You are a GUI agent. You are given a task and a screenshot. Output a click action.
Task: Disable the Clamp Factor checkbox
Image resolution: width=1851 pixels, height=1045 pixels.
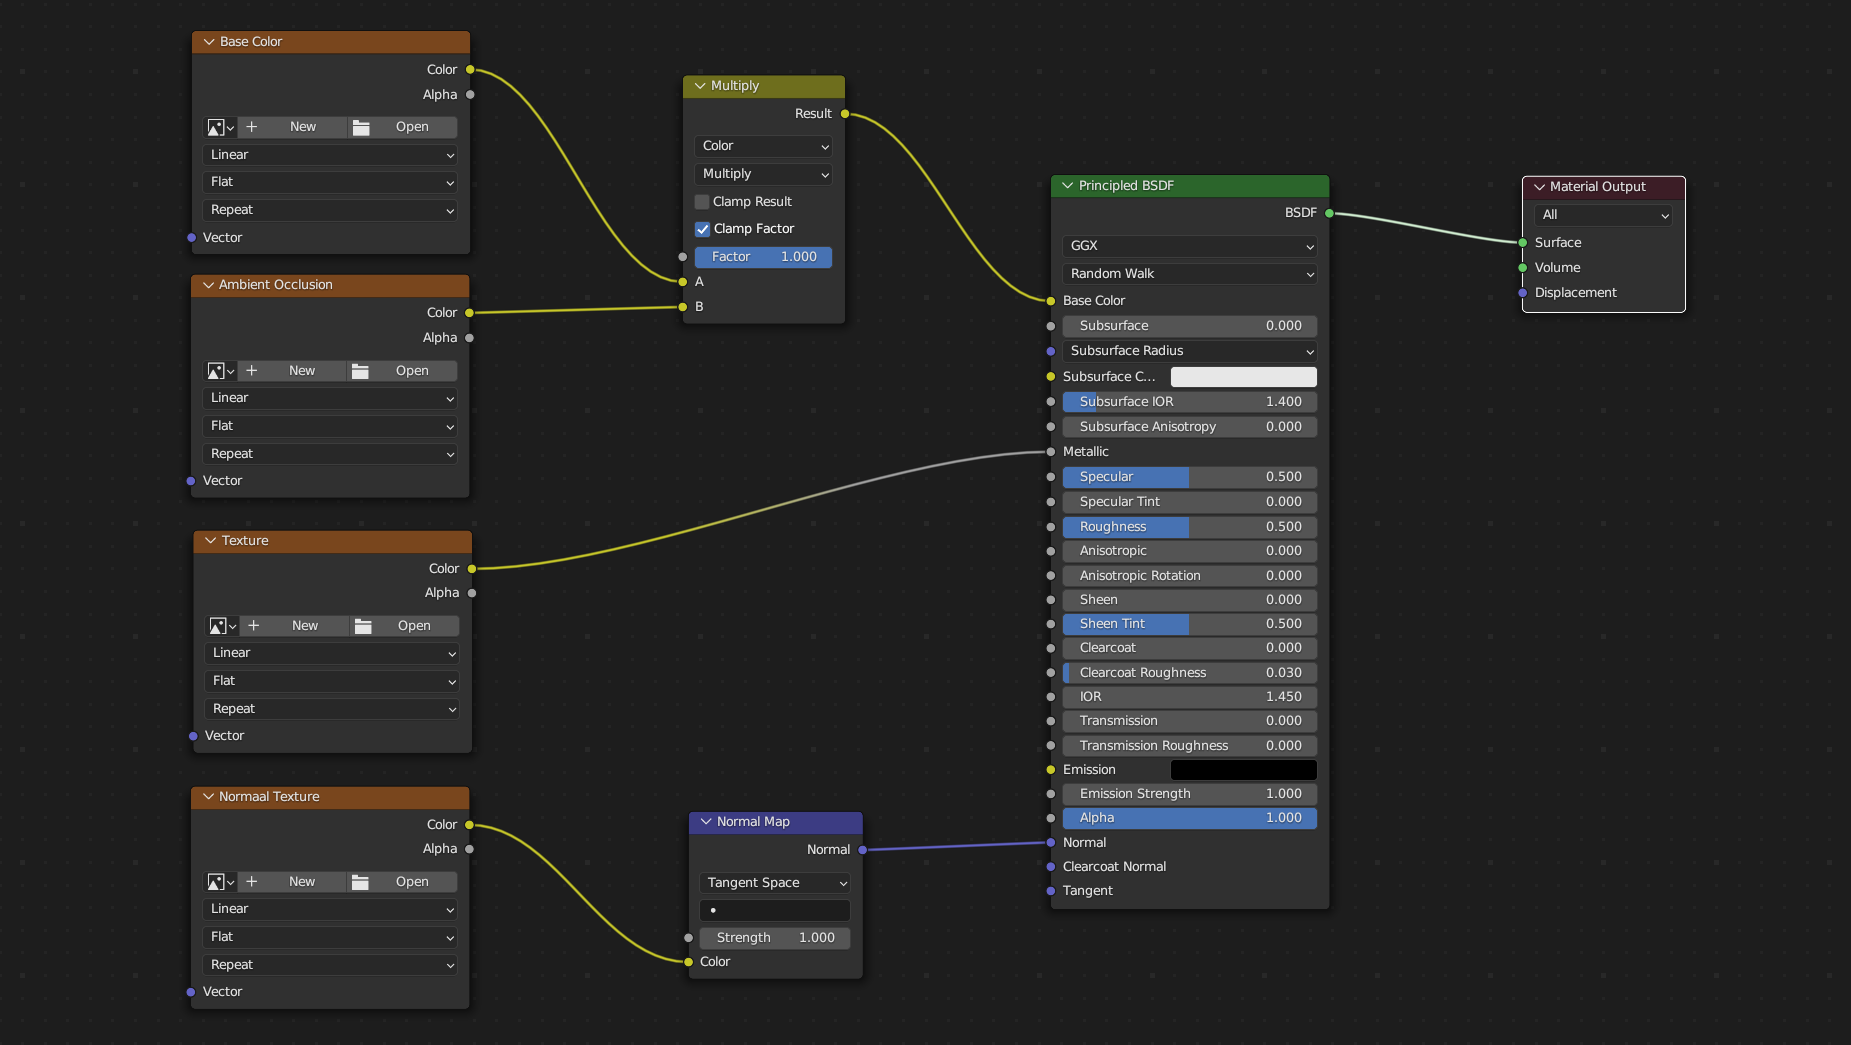click(702, 228)
